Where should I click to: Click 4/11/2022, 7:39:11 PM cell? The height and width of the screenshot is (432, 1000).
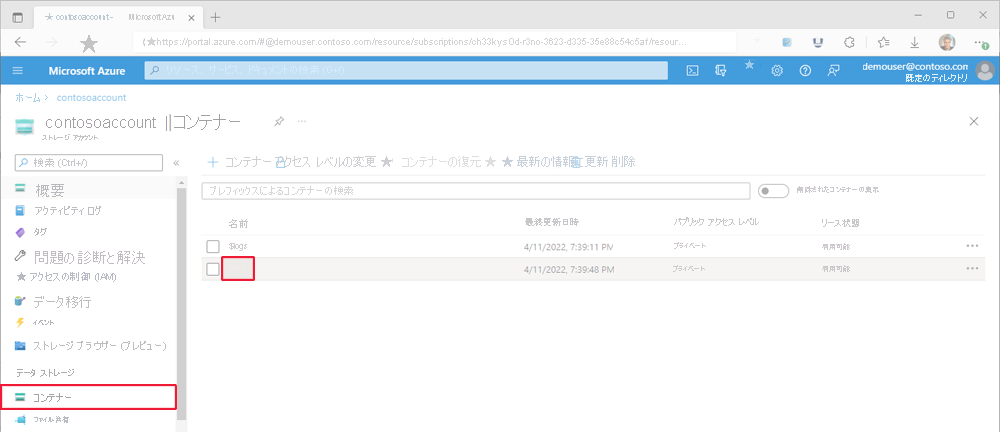[569, 246]
